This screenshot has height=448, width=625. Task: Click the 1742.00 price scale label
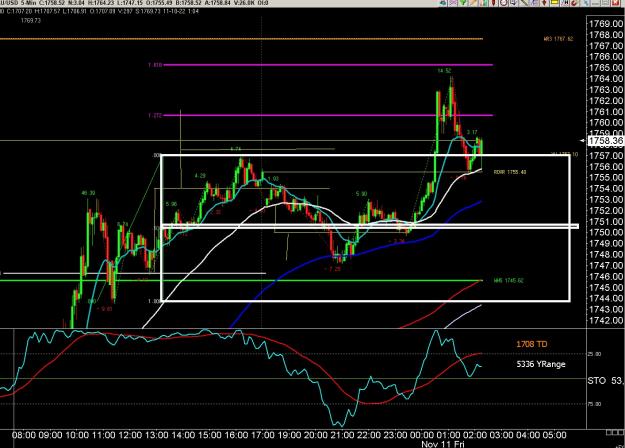[x=606, y=320]
